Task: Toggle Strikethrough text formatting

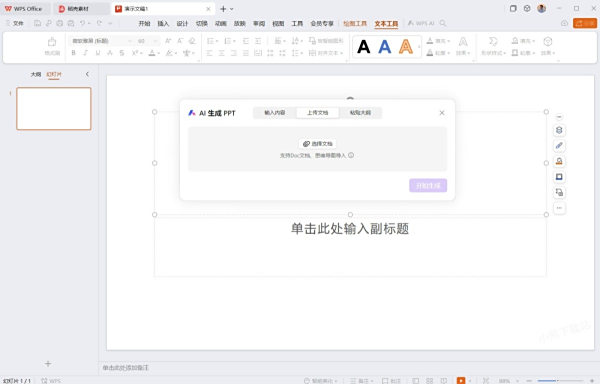Action: (x=122, y=53)
